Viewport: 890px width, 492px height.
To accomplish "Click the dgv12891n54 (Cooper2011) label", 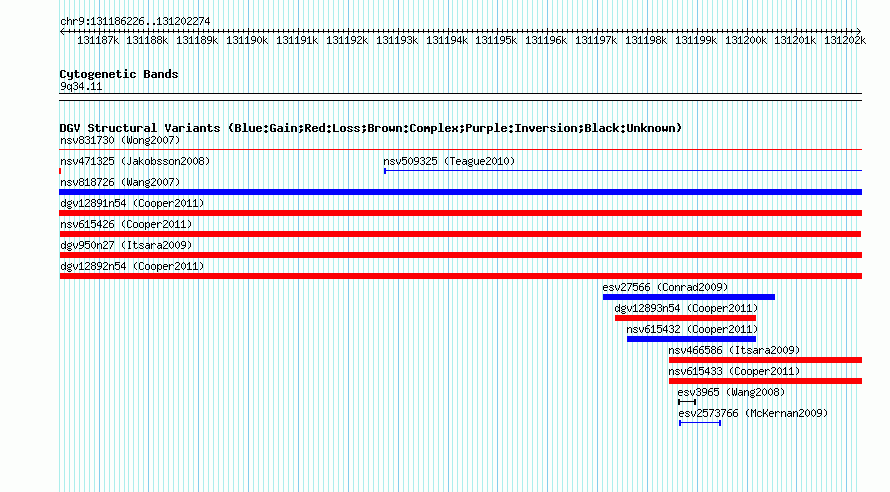I will click(132, 203).
